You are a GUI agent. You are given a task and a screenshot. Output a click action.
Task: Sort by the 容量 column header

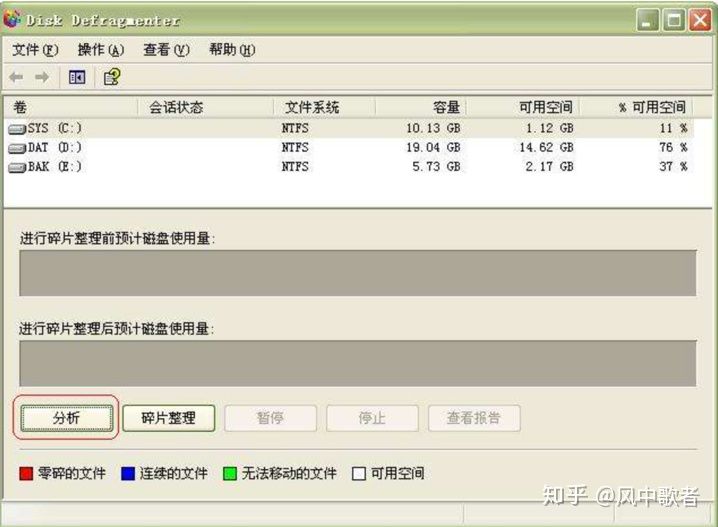(420, 108)
